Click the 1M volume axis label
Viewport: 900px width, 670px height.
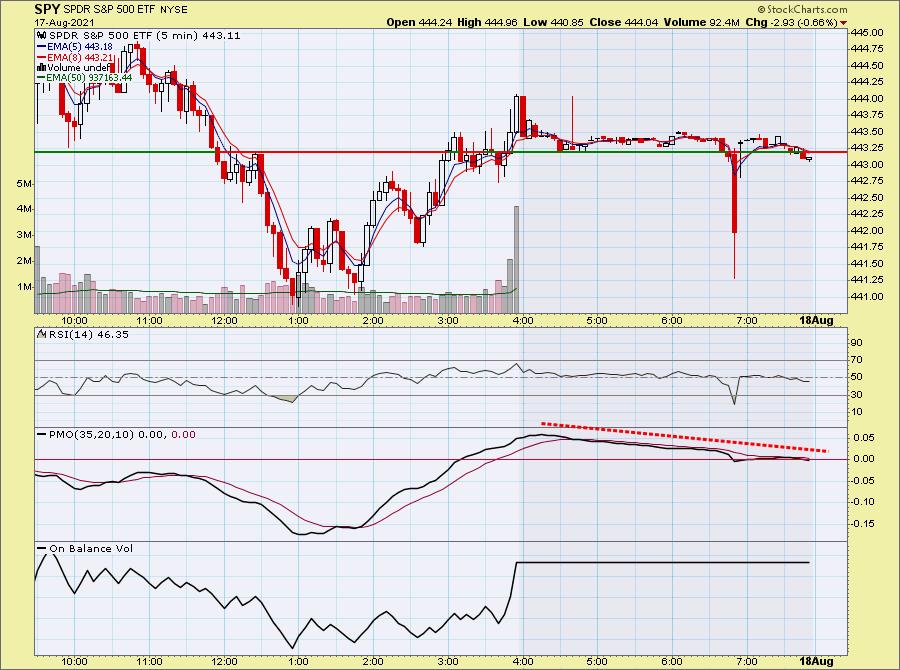[x=24, y=286]
